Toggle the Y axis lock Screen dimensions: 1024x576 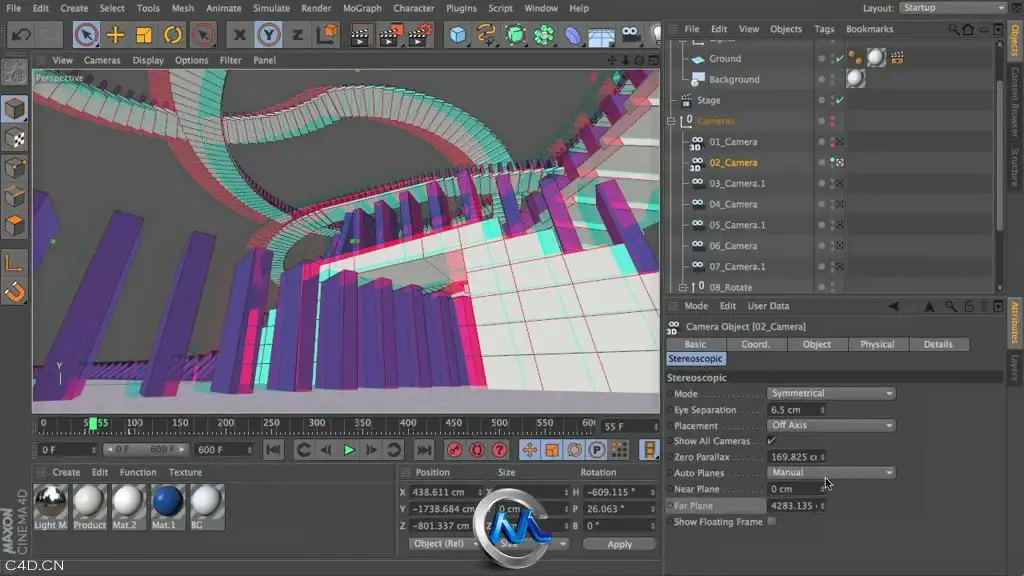pos(268,35)
